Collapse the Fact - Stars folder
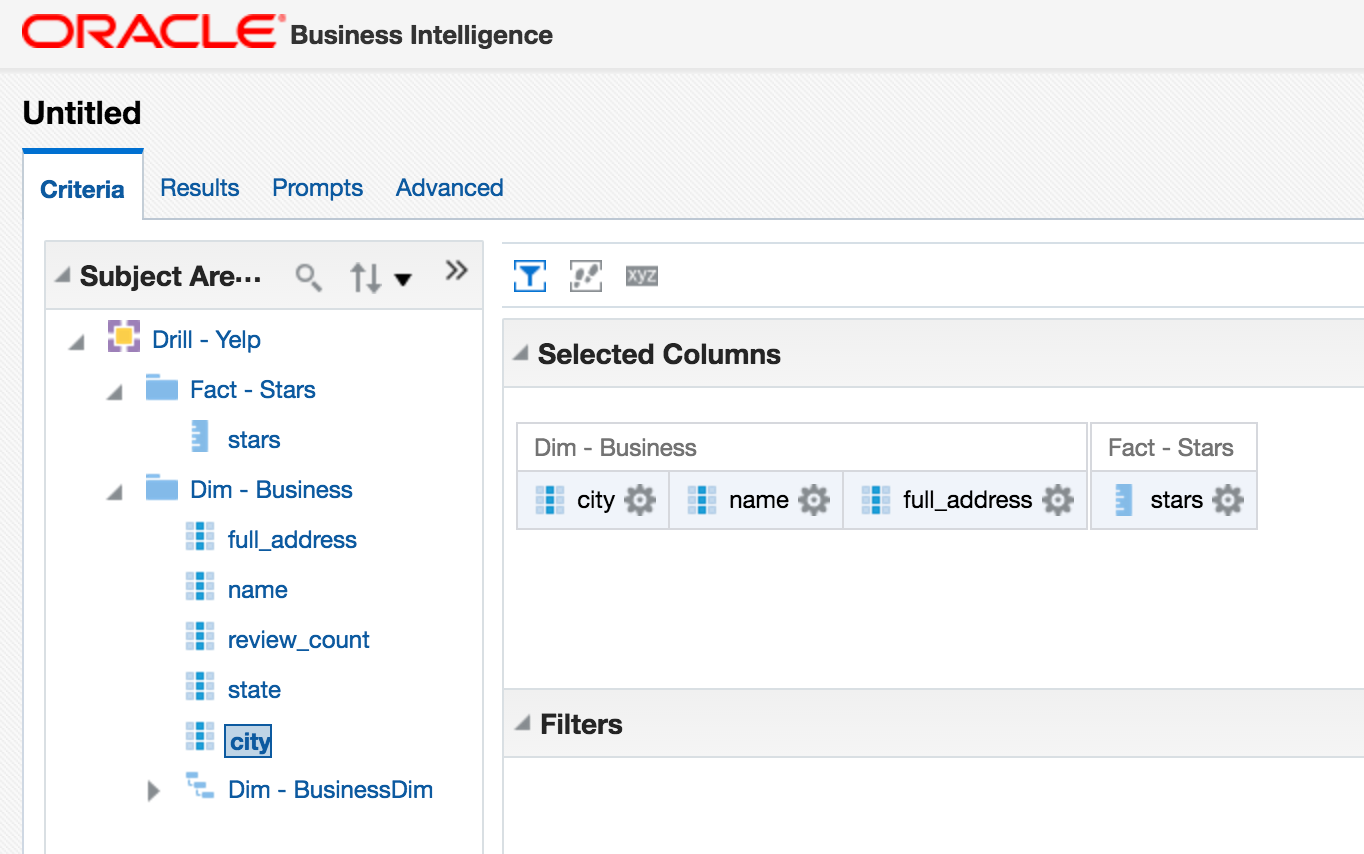The image size is (1364, 854). coord(115,392)
